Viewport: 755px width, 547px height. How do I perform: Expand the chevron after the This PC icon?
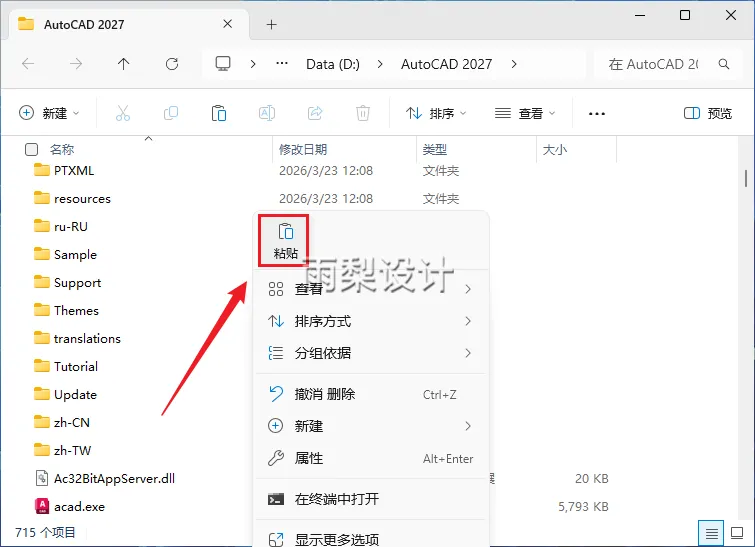tap(253, 64)
